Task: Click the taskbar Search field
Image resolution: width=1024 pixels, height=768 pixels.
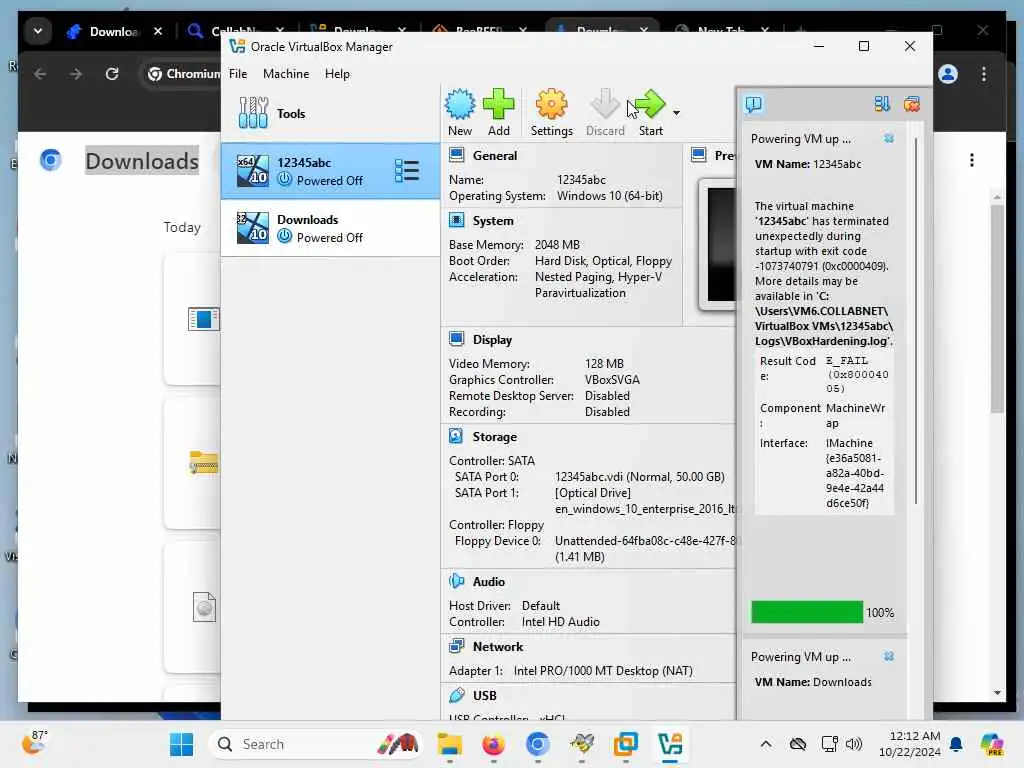Action: pos(315,744)
